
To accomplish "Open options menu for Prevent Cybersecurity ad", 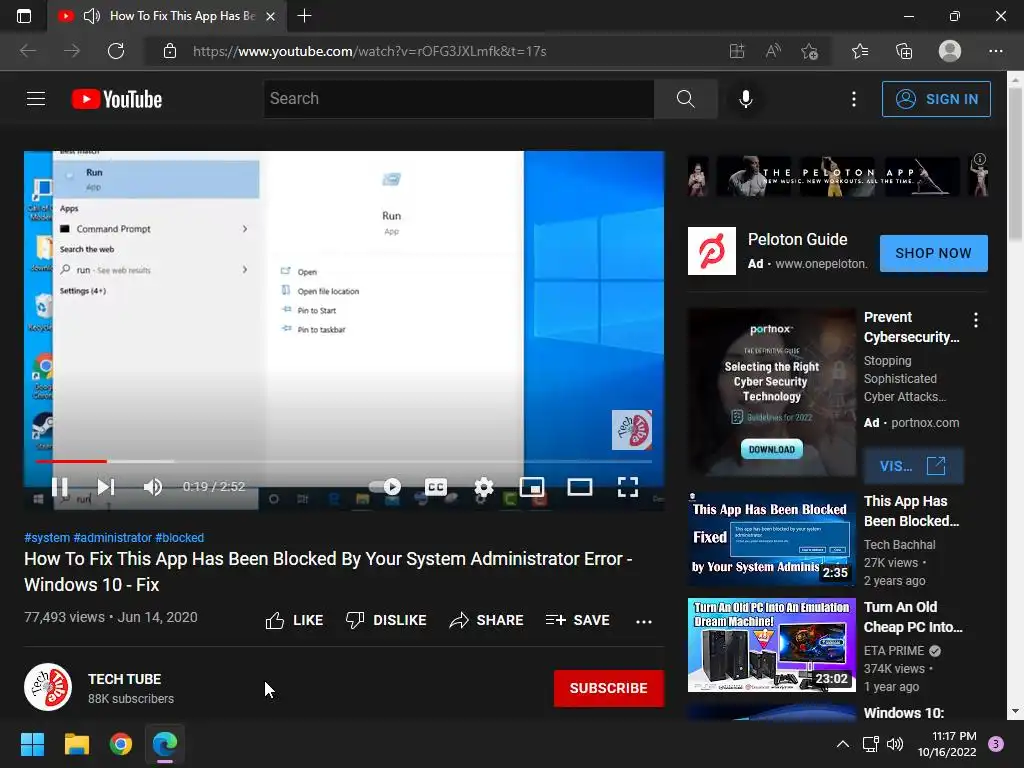I will point(976,319).
